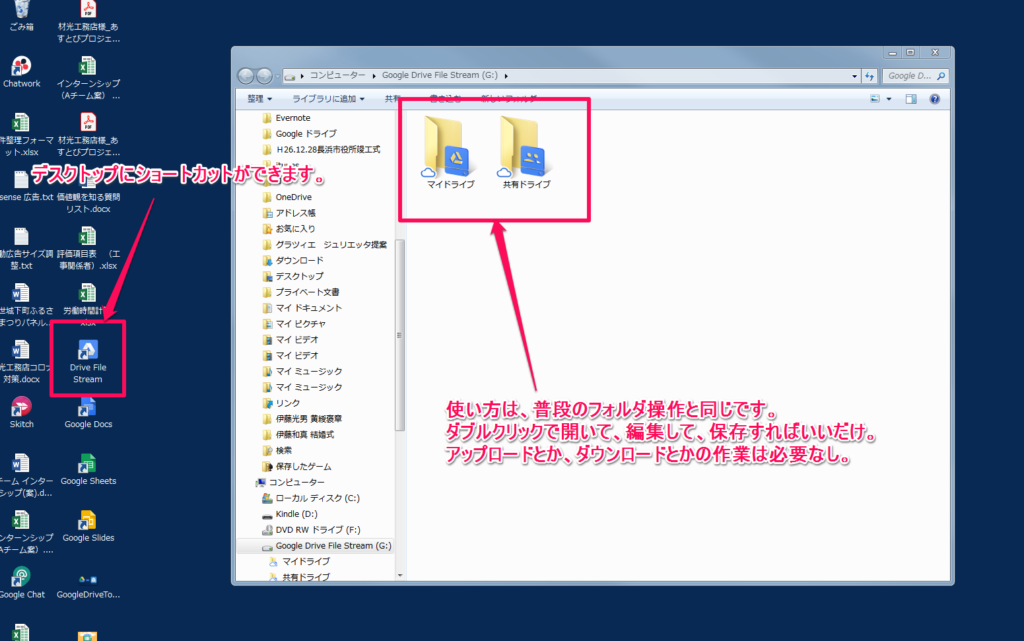Open the GoogleDriveTo... desktop icon
The height and width of the screenshot is (641, 1024).
pos(88,584)
